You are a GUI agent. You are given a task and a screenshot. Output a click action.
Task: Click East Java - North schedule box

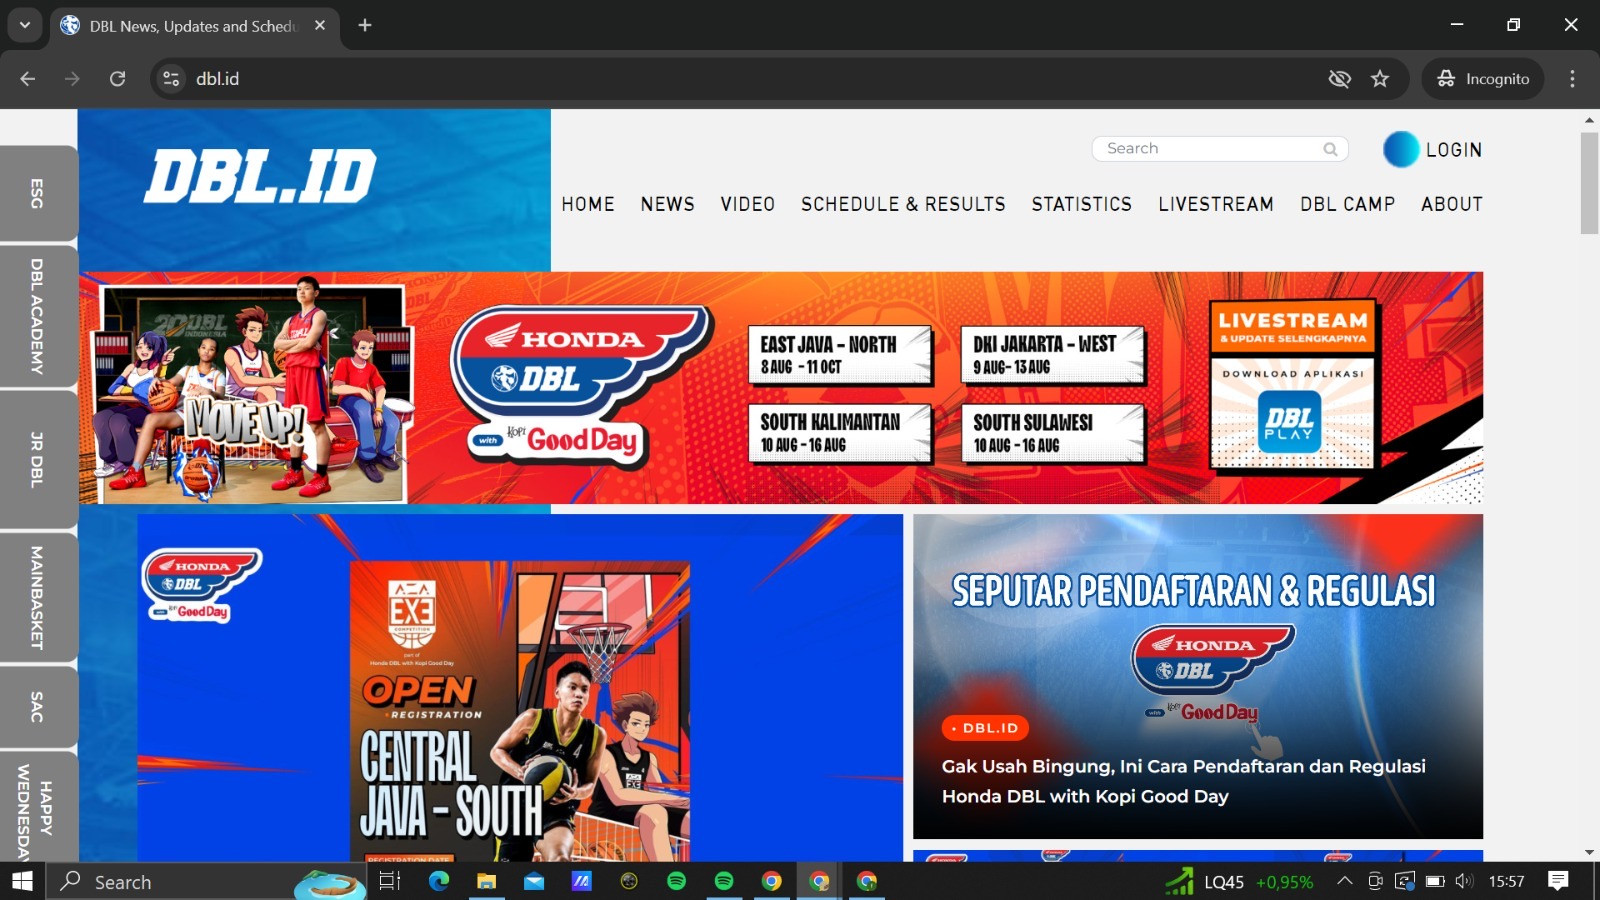tap(840, 355)
